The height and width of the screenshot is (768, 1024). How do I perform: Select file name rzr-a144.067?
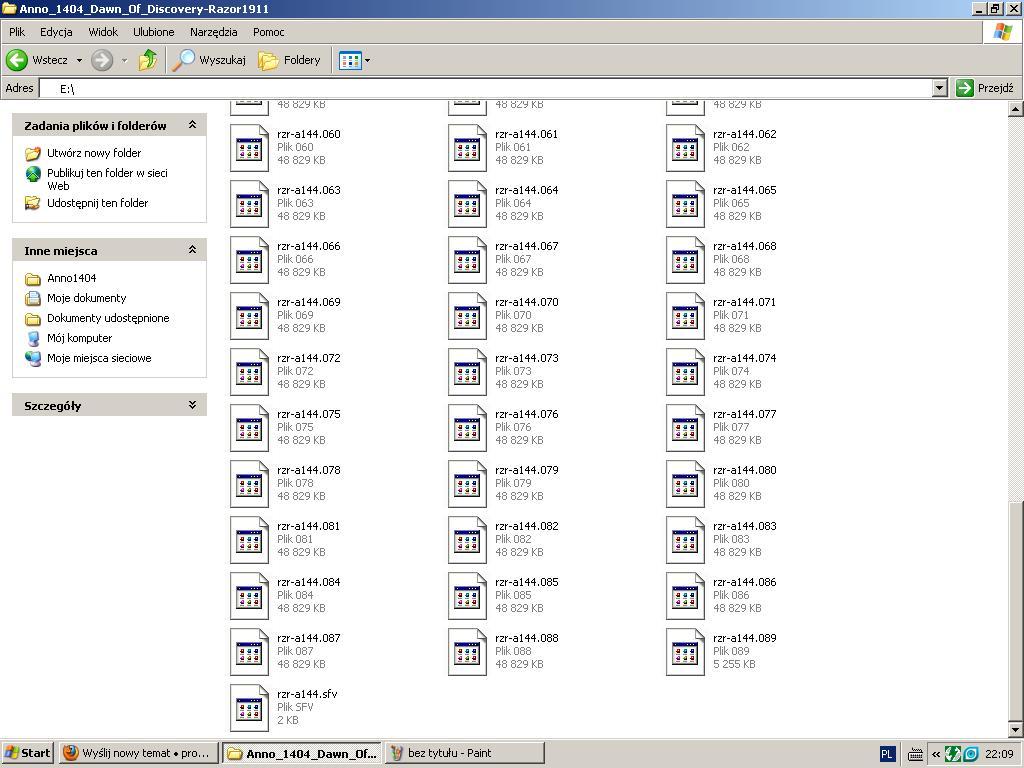click(x=527, y=247)
